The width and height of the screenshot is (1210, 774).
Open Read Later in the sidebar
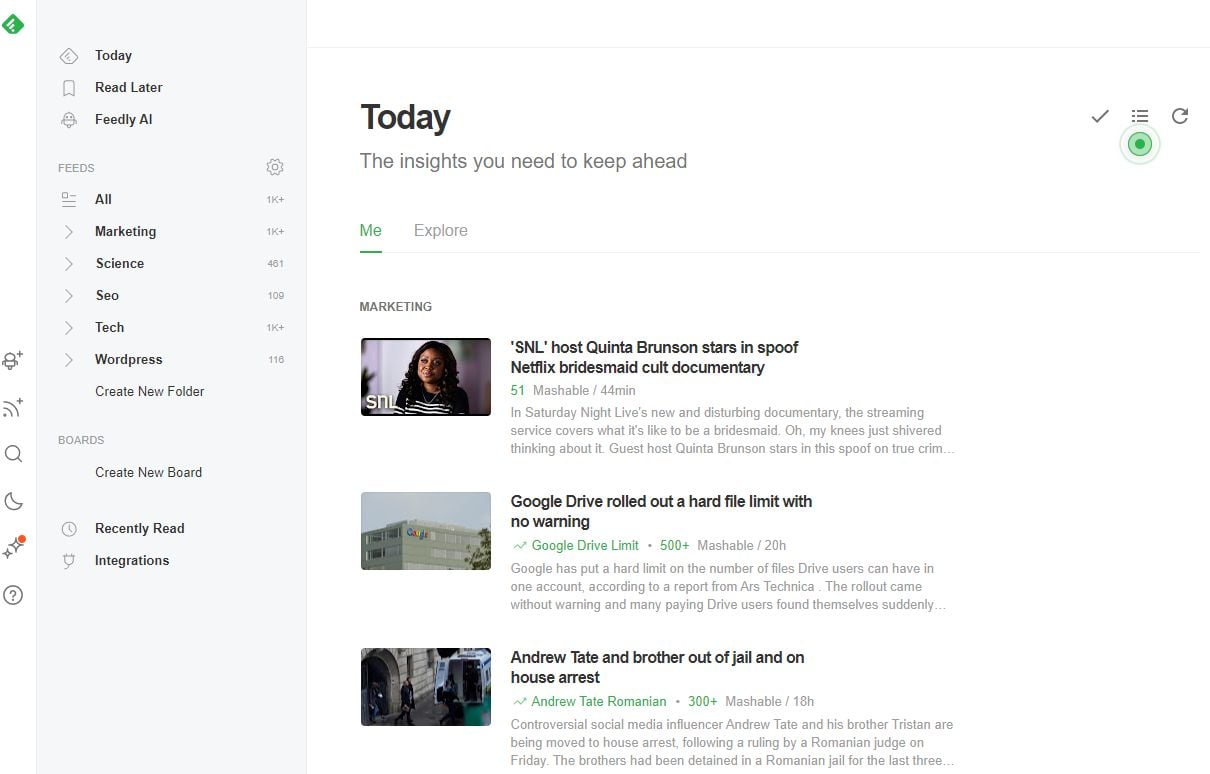(x=128, y=88)
